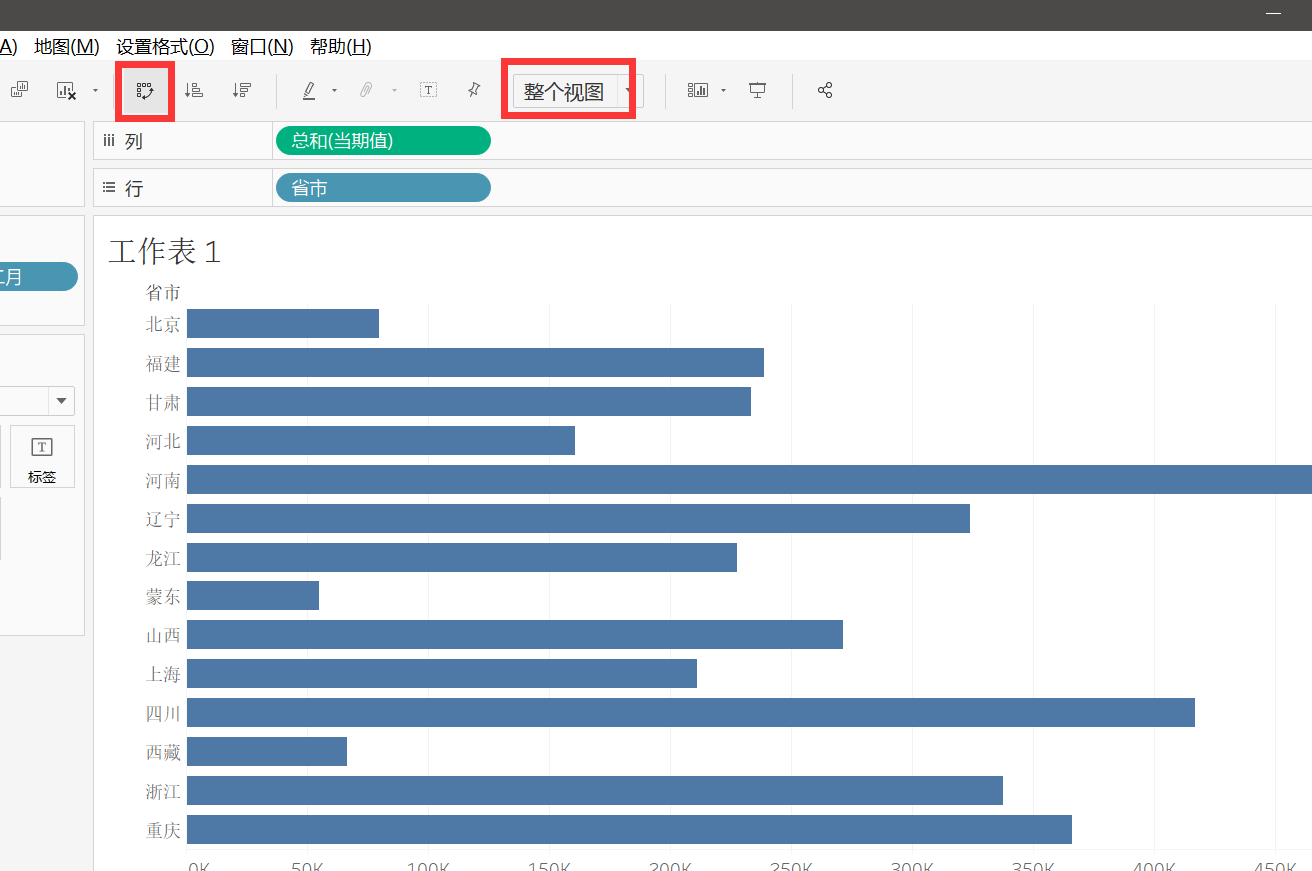Open the show/hide cards dropdown arrow
1312x871 pixels.
point(723,90)
